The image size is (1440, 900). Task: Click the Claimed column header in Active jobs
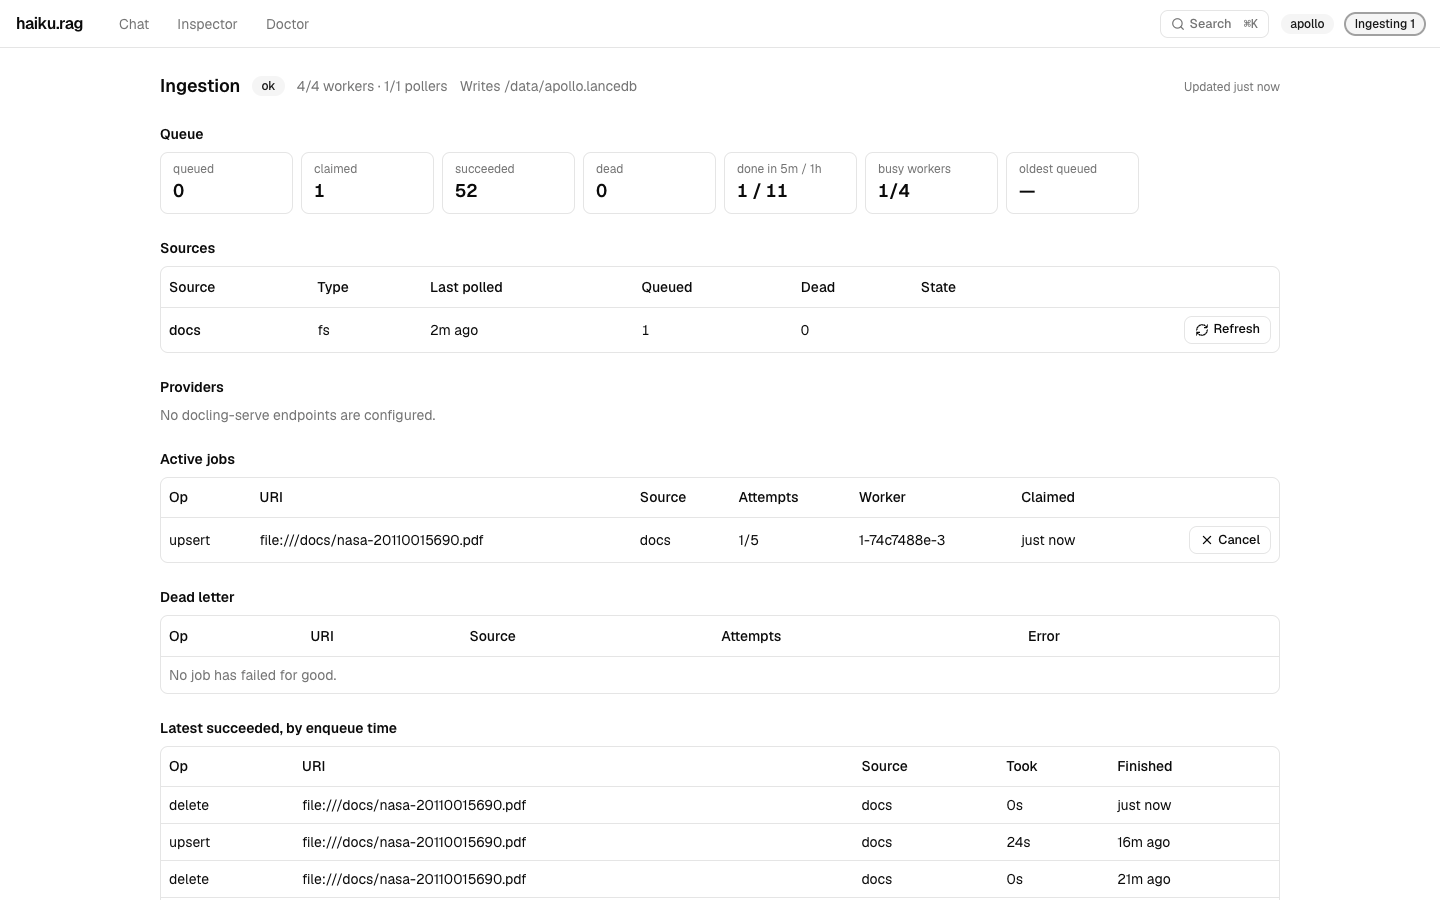(1048, 497)
